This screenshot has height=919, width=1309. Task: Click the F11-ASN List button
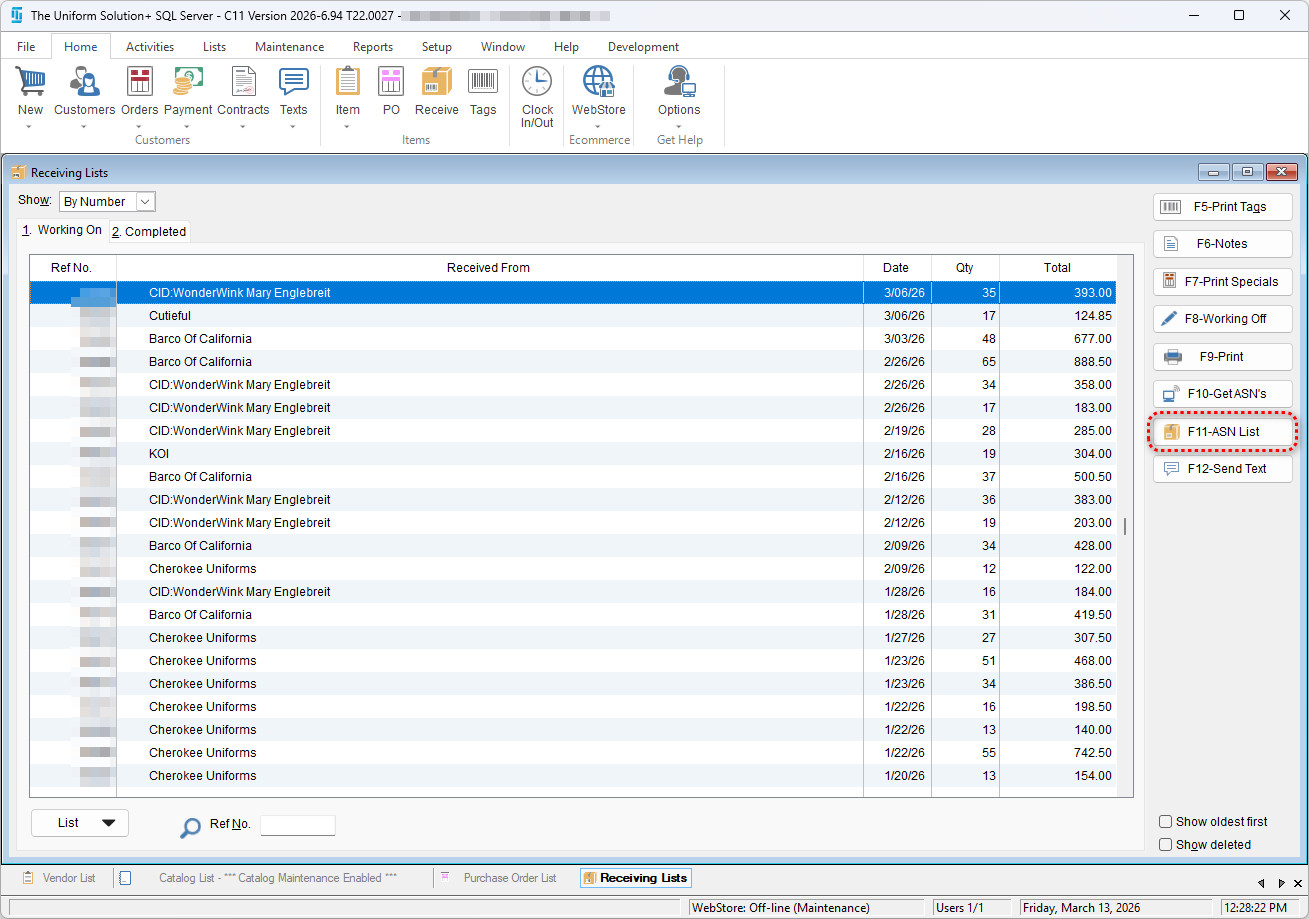[1222, 432]
